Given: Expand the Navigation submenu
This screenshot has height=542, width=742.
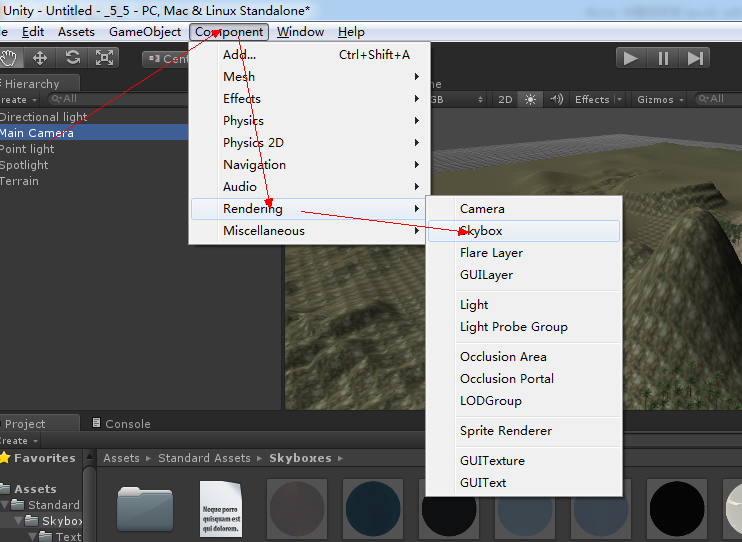Looking at the screenshot, I should coord(309,165).
